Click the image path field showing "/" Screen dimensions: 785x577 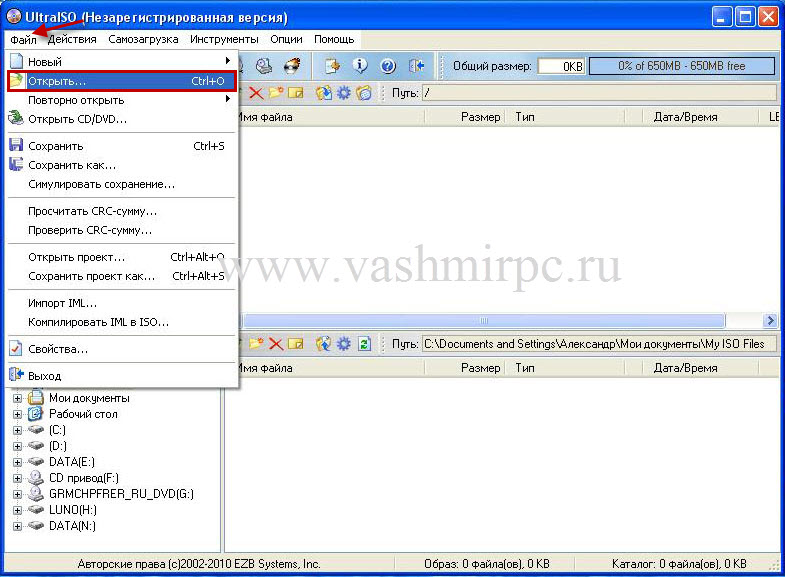point(599,93)
